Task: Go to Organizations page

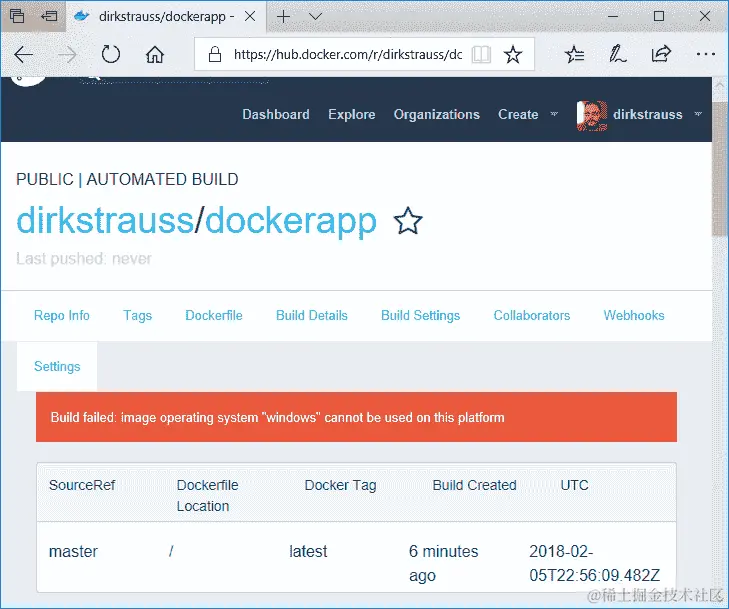Action: pos(437,114)
